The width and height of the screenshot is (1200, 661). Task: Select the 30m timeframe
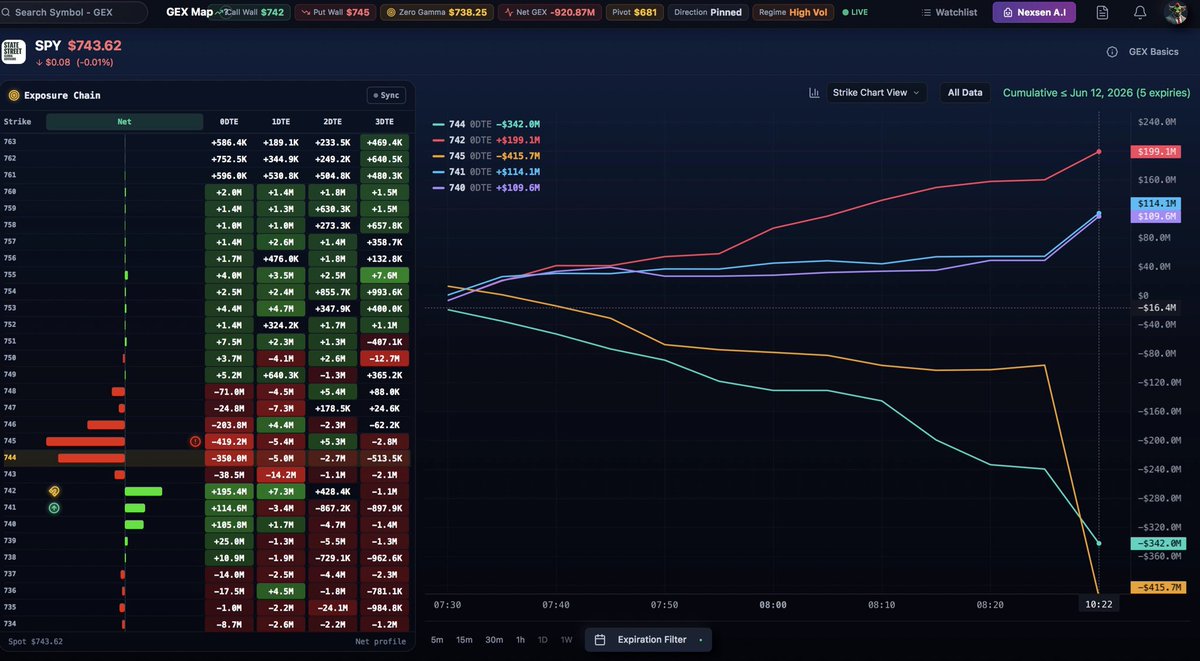pos(494,640)
